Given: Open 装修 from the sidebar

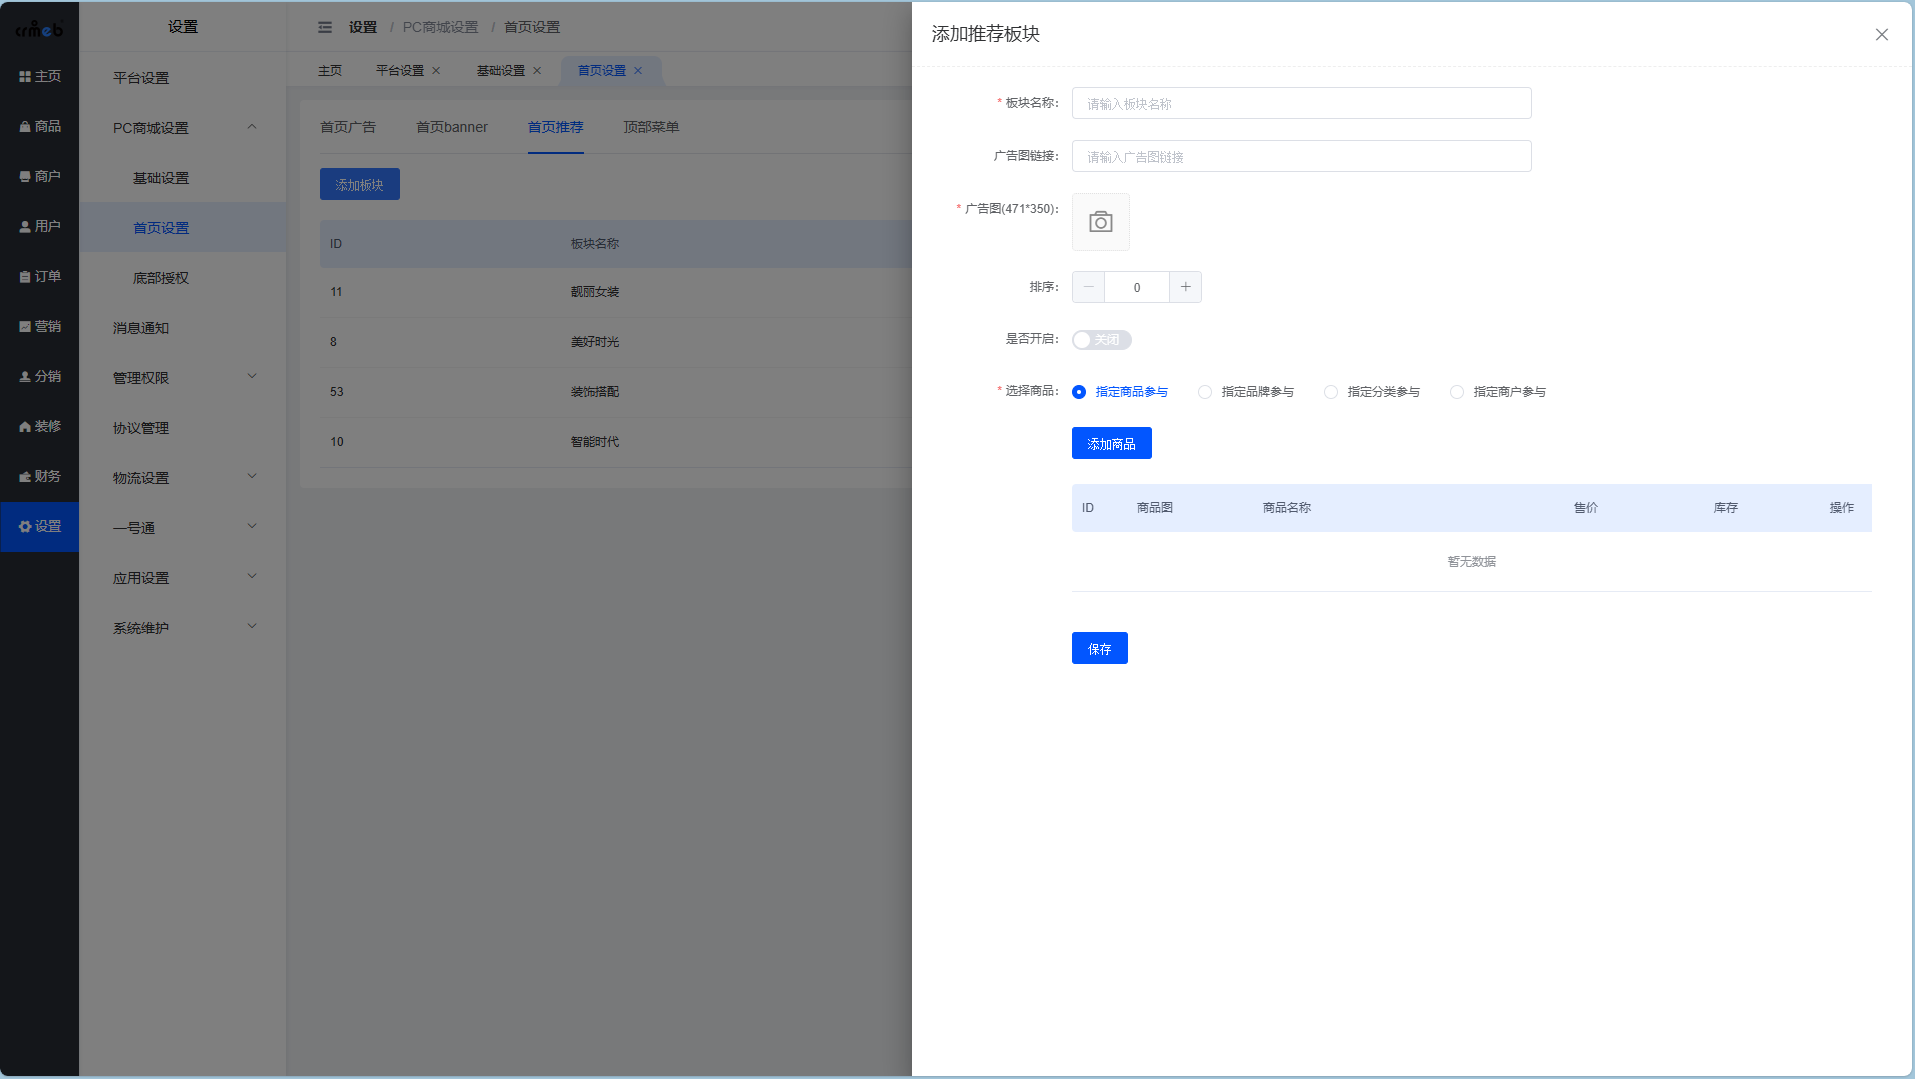Looking at the screenshot, I should 40,426.
